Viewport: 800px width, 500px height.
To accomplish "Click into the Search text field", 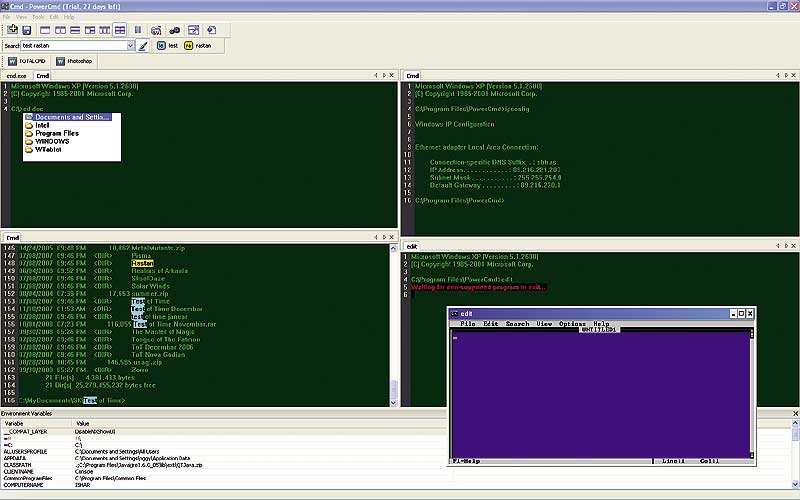I will [x=73, y=45].
